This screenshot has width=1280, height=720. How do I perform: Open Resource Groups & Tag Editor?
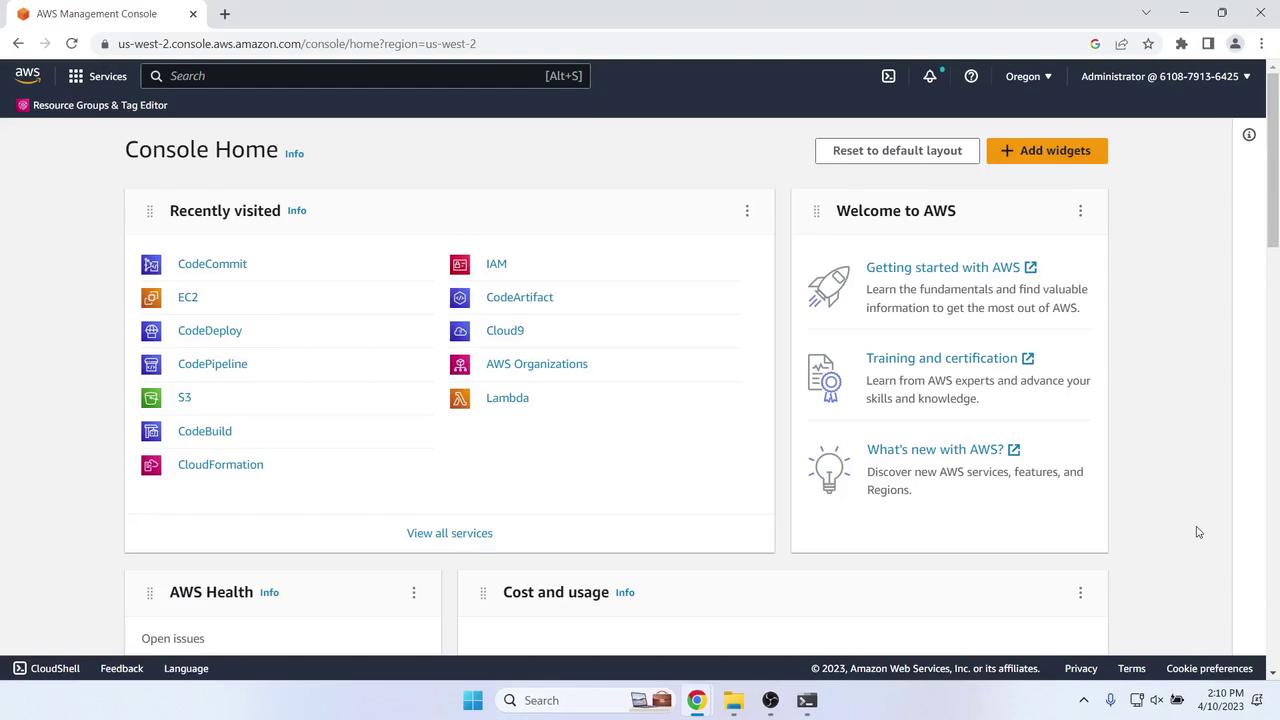(92, 105)
